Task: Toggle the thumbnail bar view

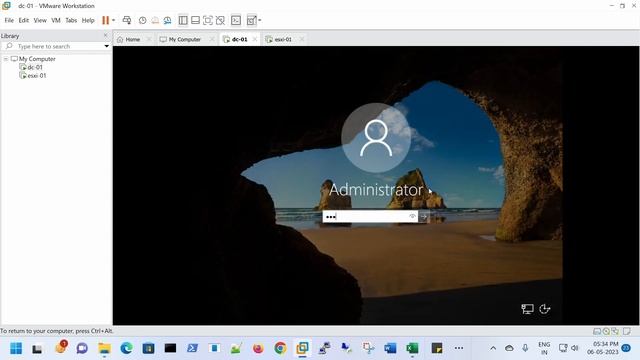Action: tap(196, 20)
